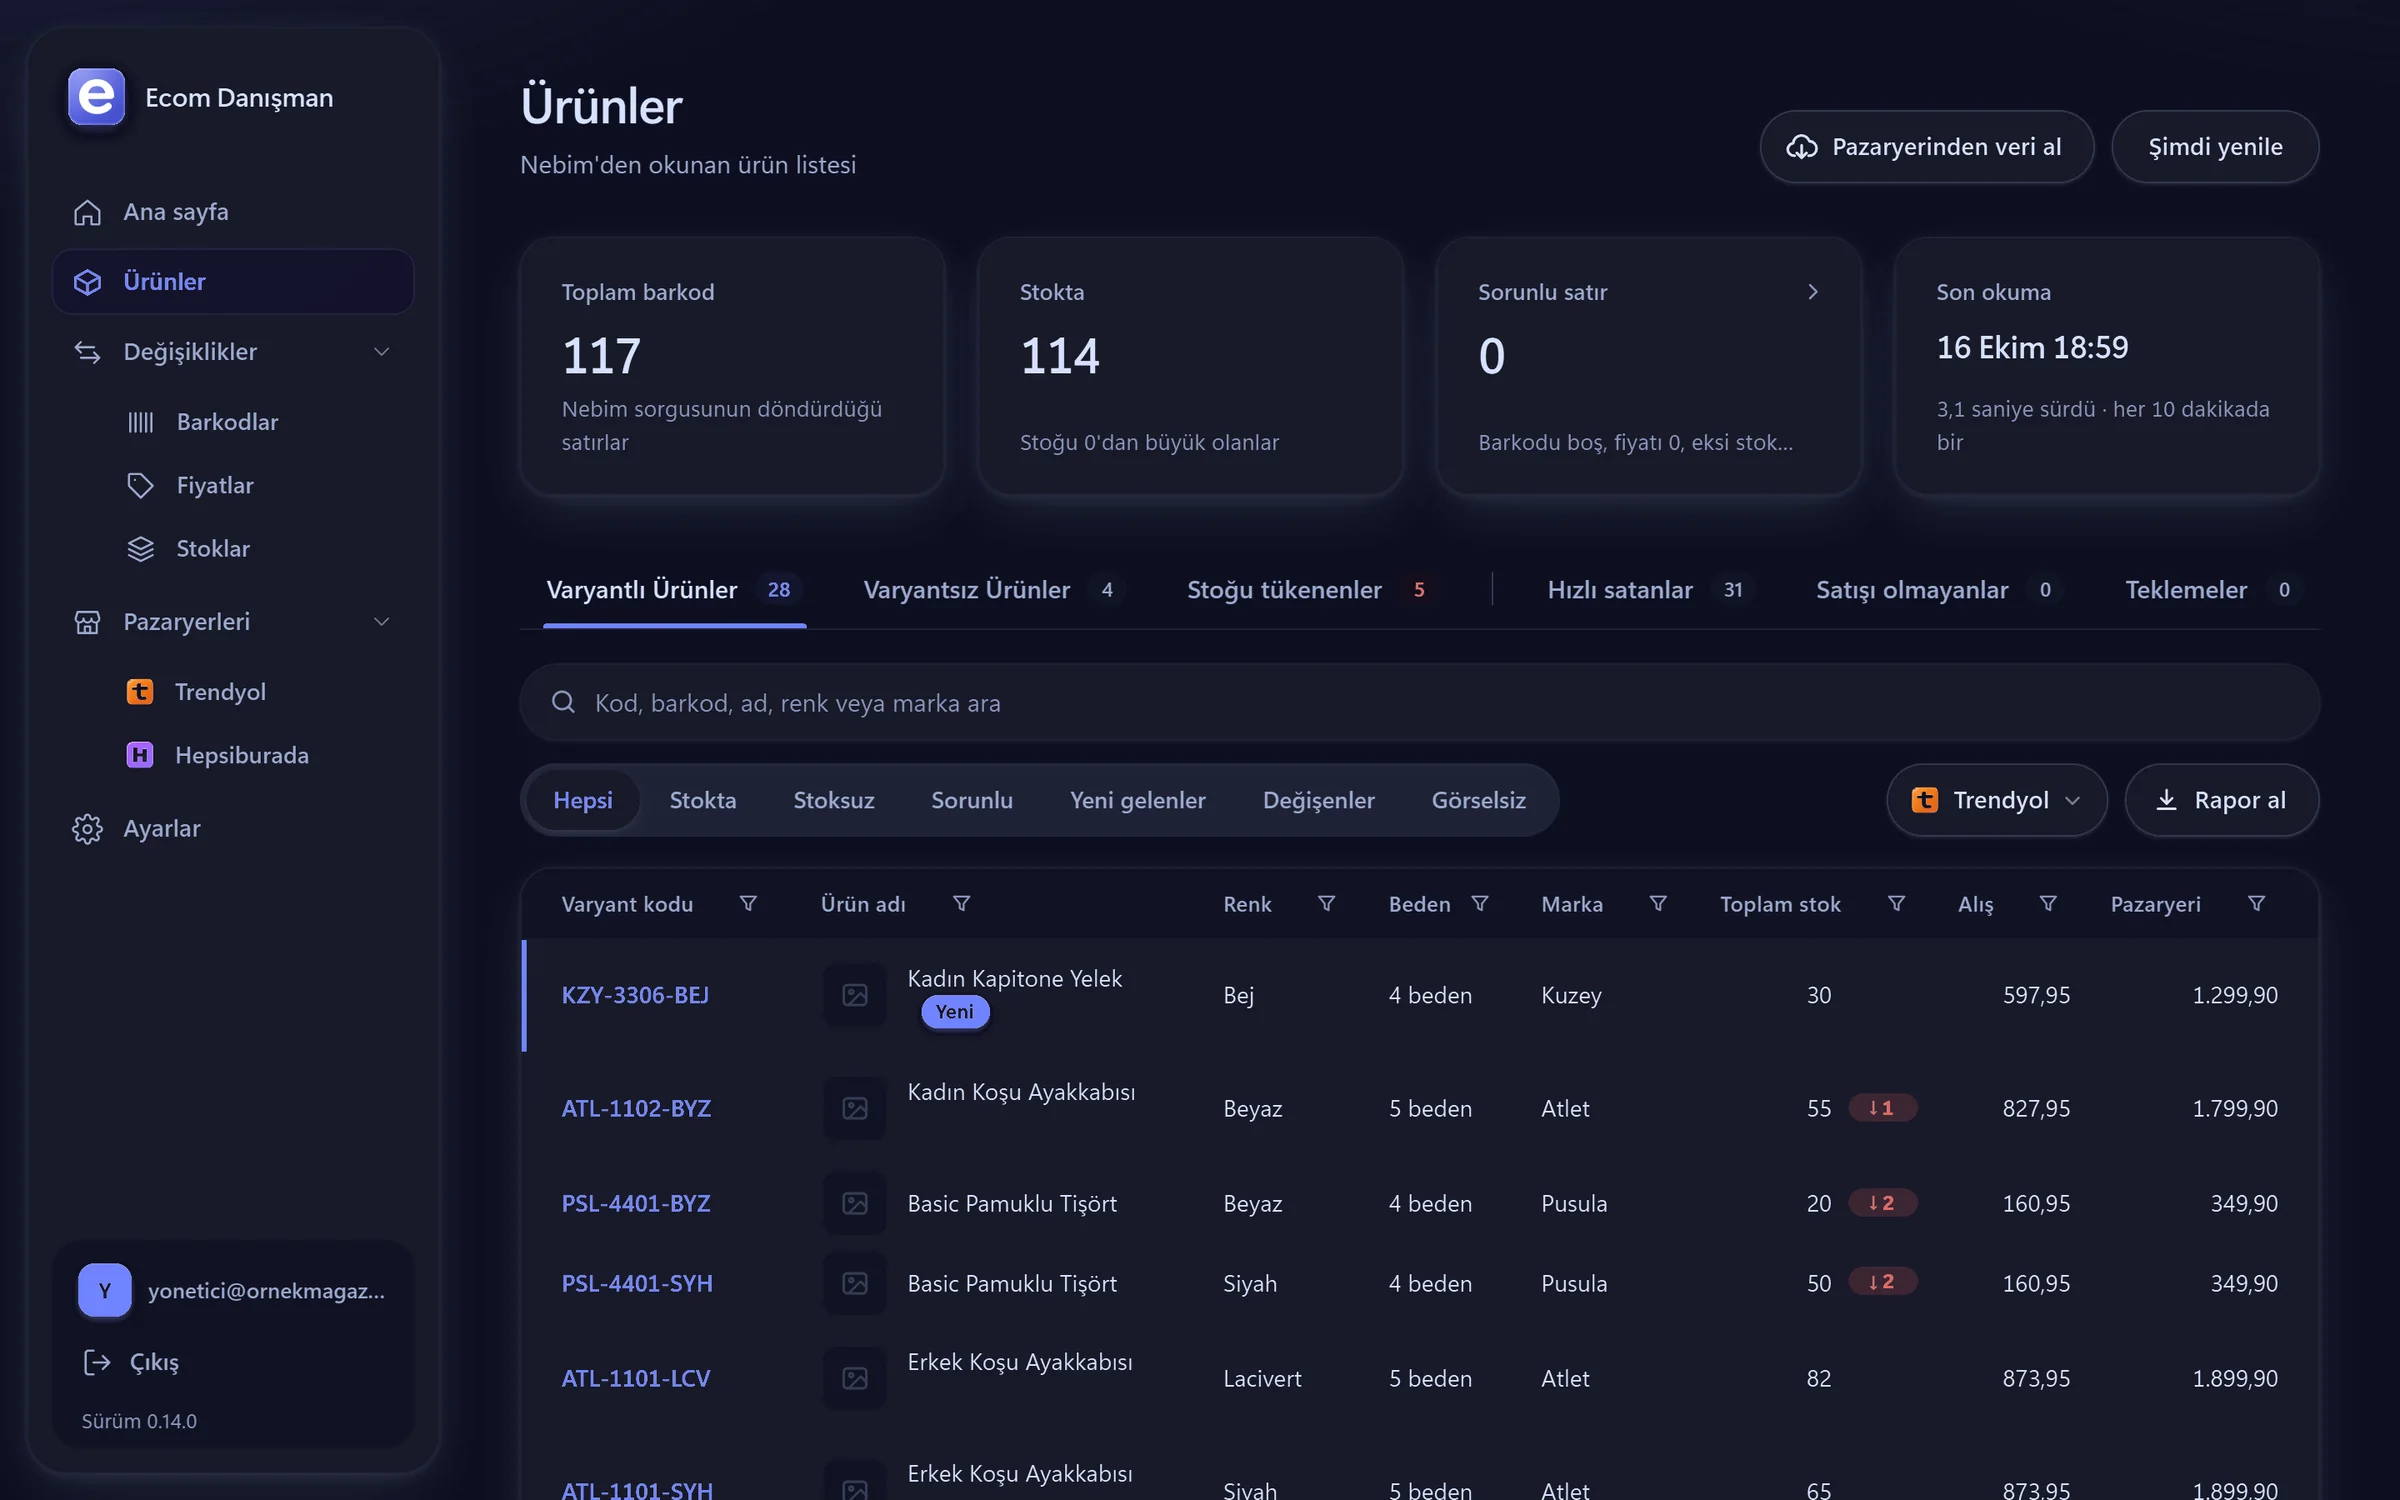This screenshot has height=1500, width=2400.
Task: Click the Hepsiburada icon in sidebar
Action: pyautogui.click(x=140, y=755)
